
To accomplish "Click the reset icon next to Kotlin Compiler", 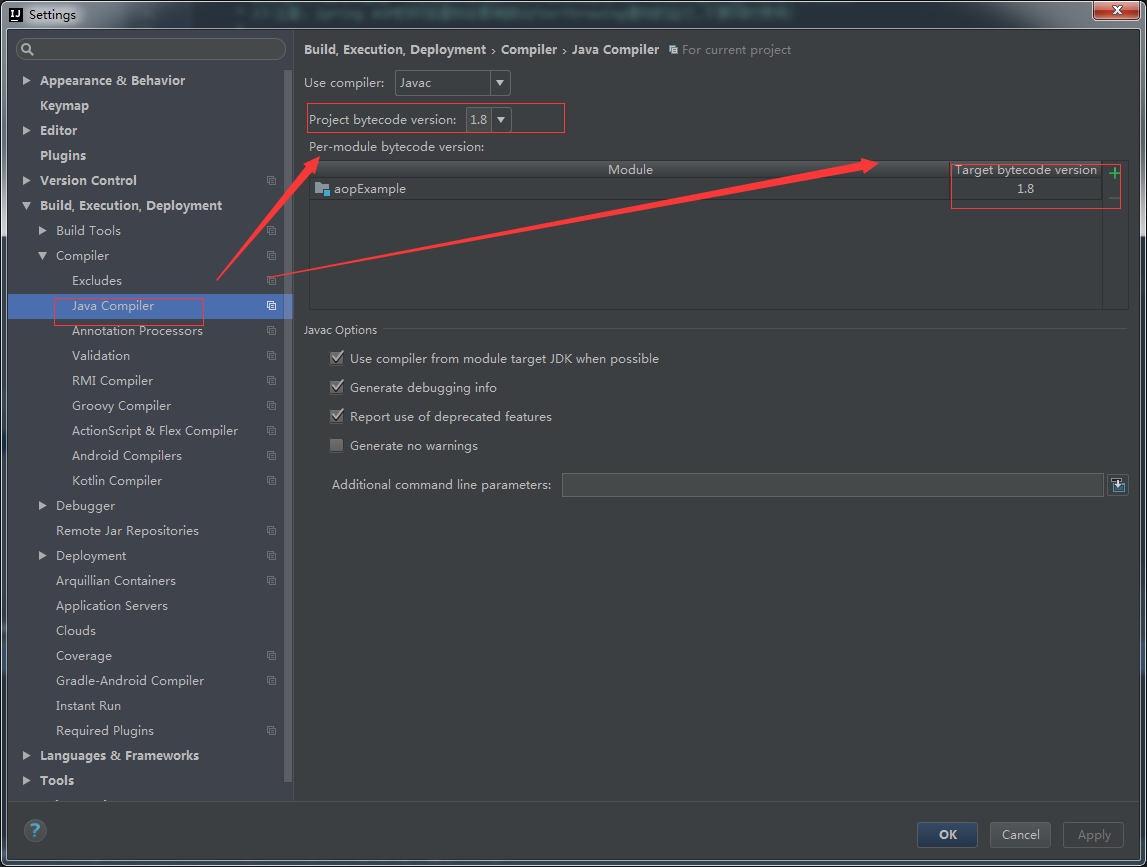I will tap(271, 480).
